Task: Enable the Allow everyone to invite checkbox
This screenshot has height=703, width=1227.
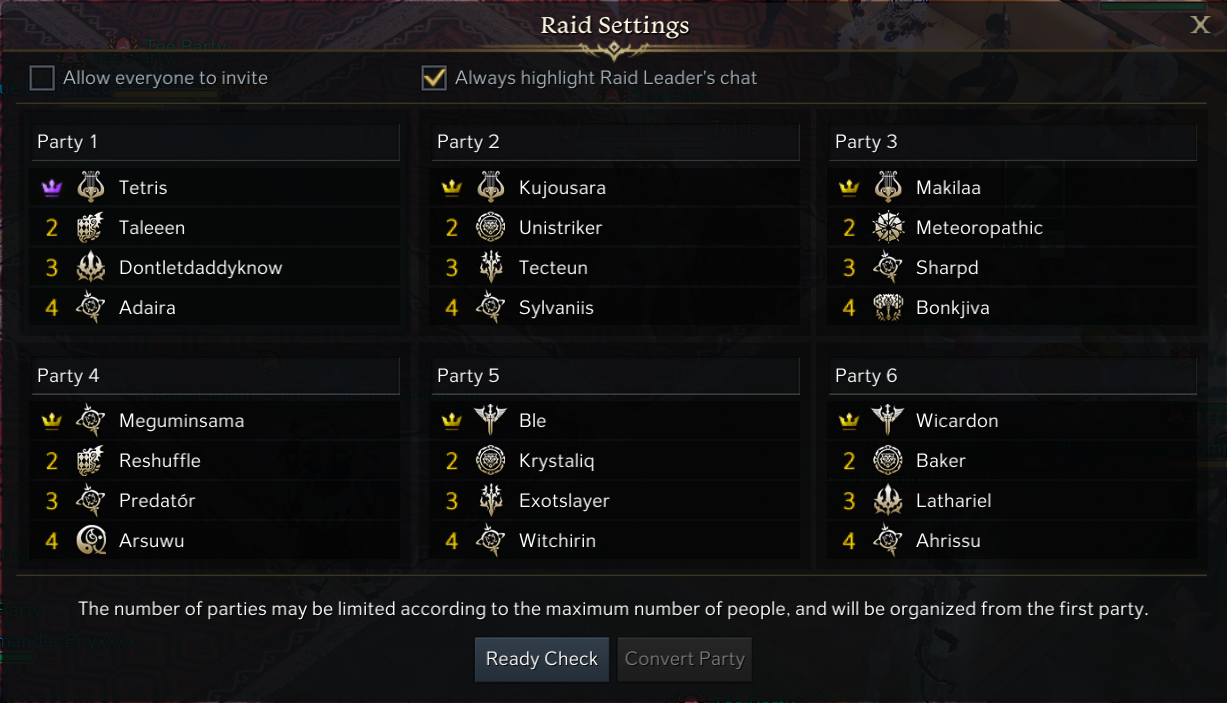Action: coord(42,78)
